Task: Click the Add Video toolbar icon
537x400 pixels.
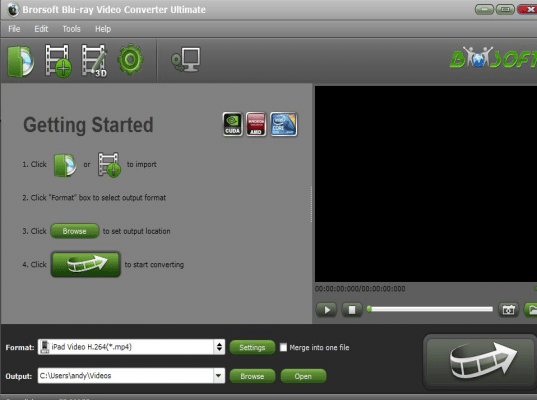Action: [58, 61]
